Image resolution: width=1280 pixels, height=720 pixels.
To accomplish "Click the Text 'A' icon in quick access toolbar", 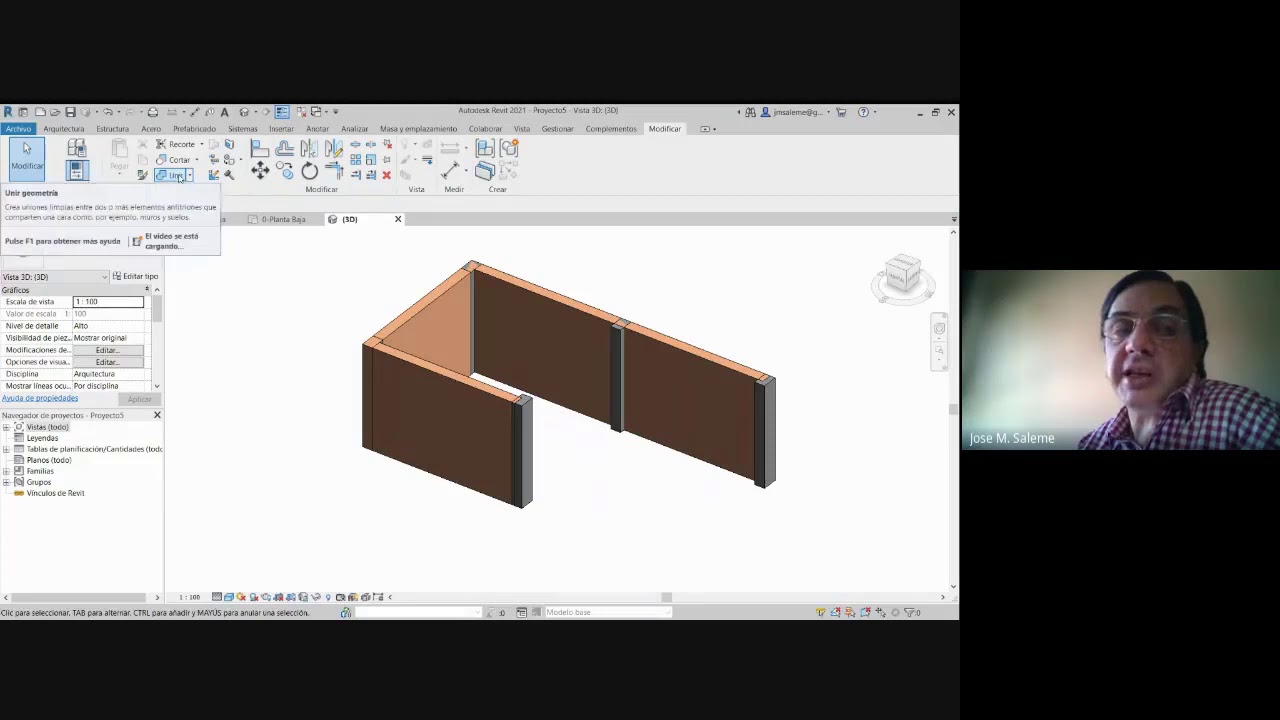I will click(224, 112).
